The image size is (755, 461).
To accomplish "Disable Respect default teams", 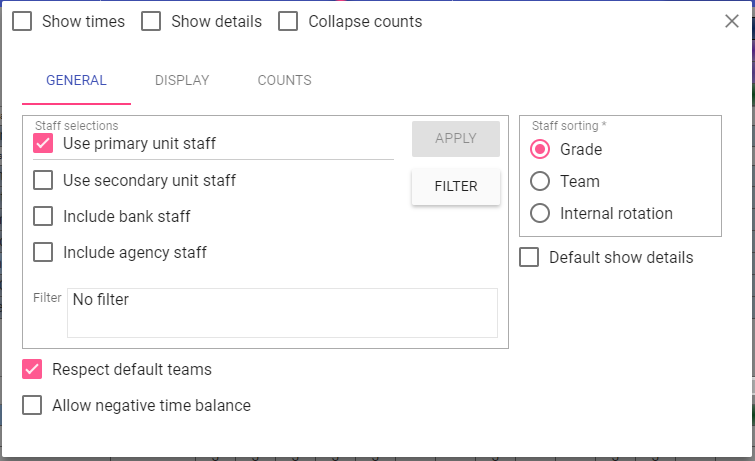I will pos(33,369).
